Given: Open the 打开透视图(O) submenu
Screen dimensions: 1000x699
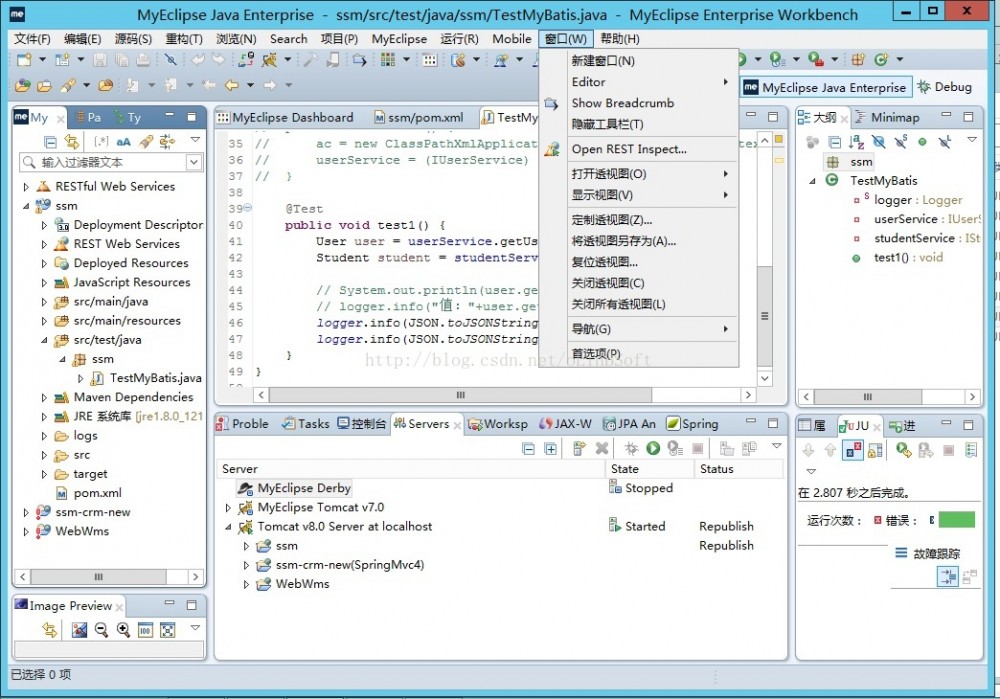Looking at the screenshot, I should point(615,173).
